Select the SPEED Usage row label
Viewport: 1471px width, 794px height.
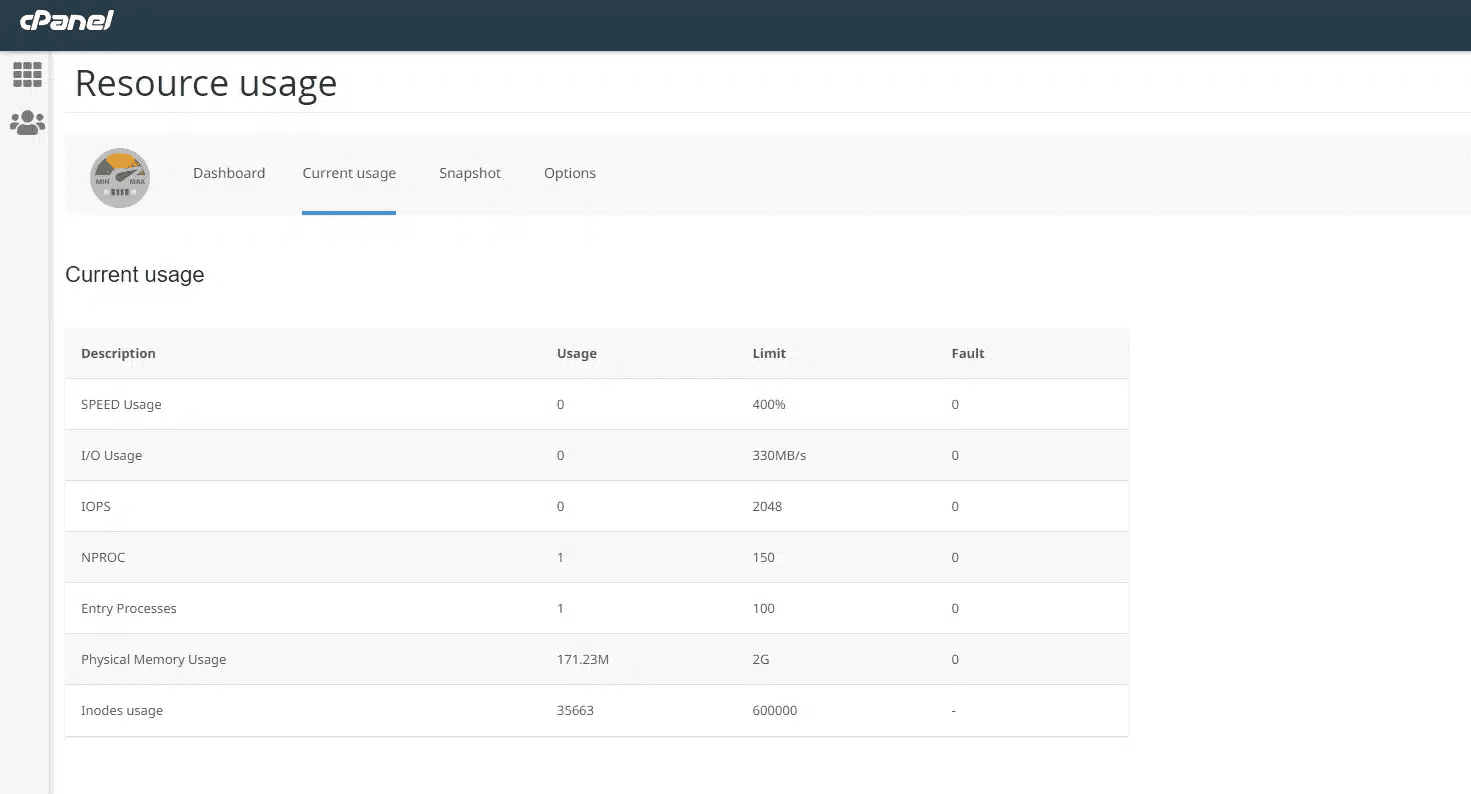pyautogui.click(x=121, y=404)
